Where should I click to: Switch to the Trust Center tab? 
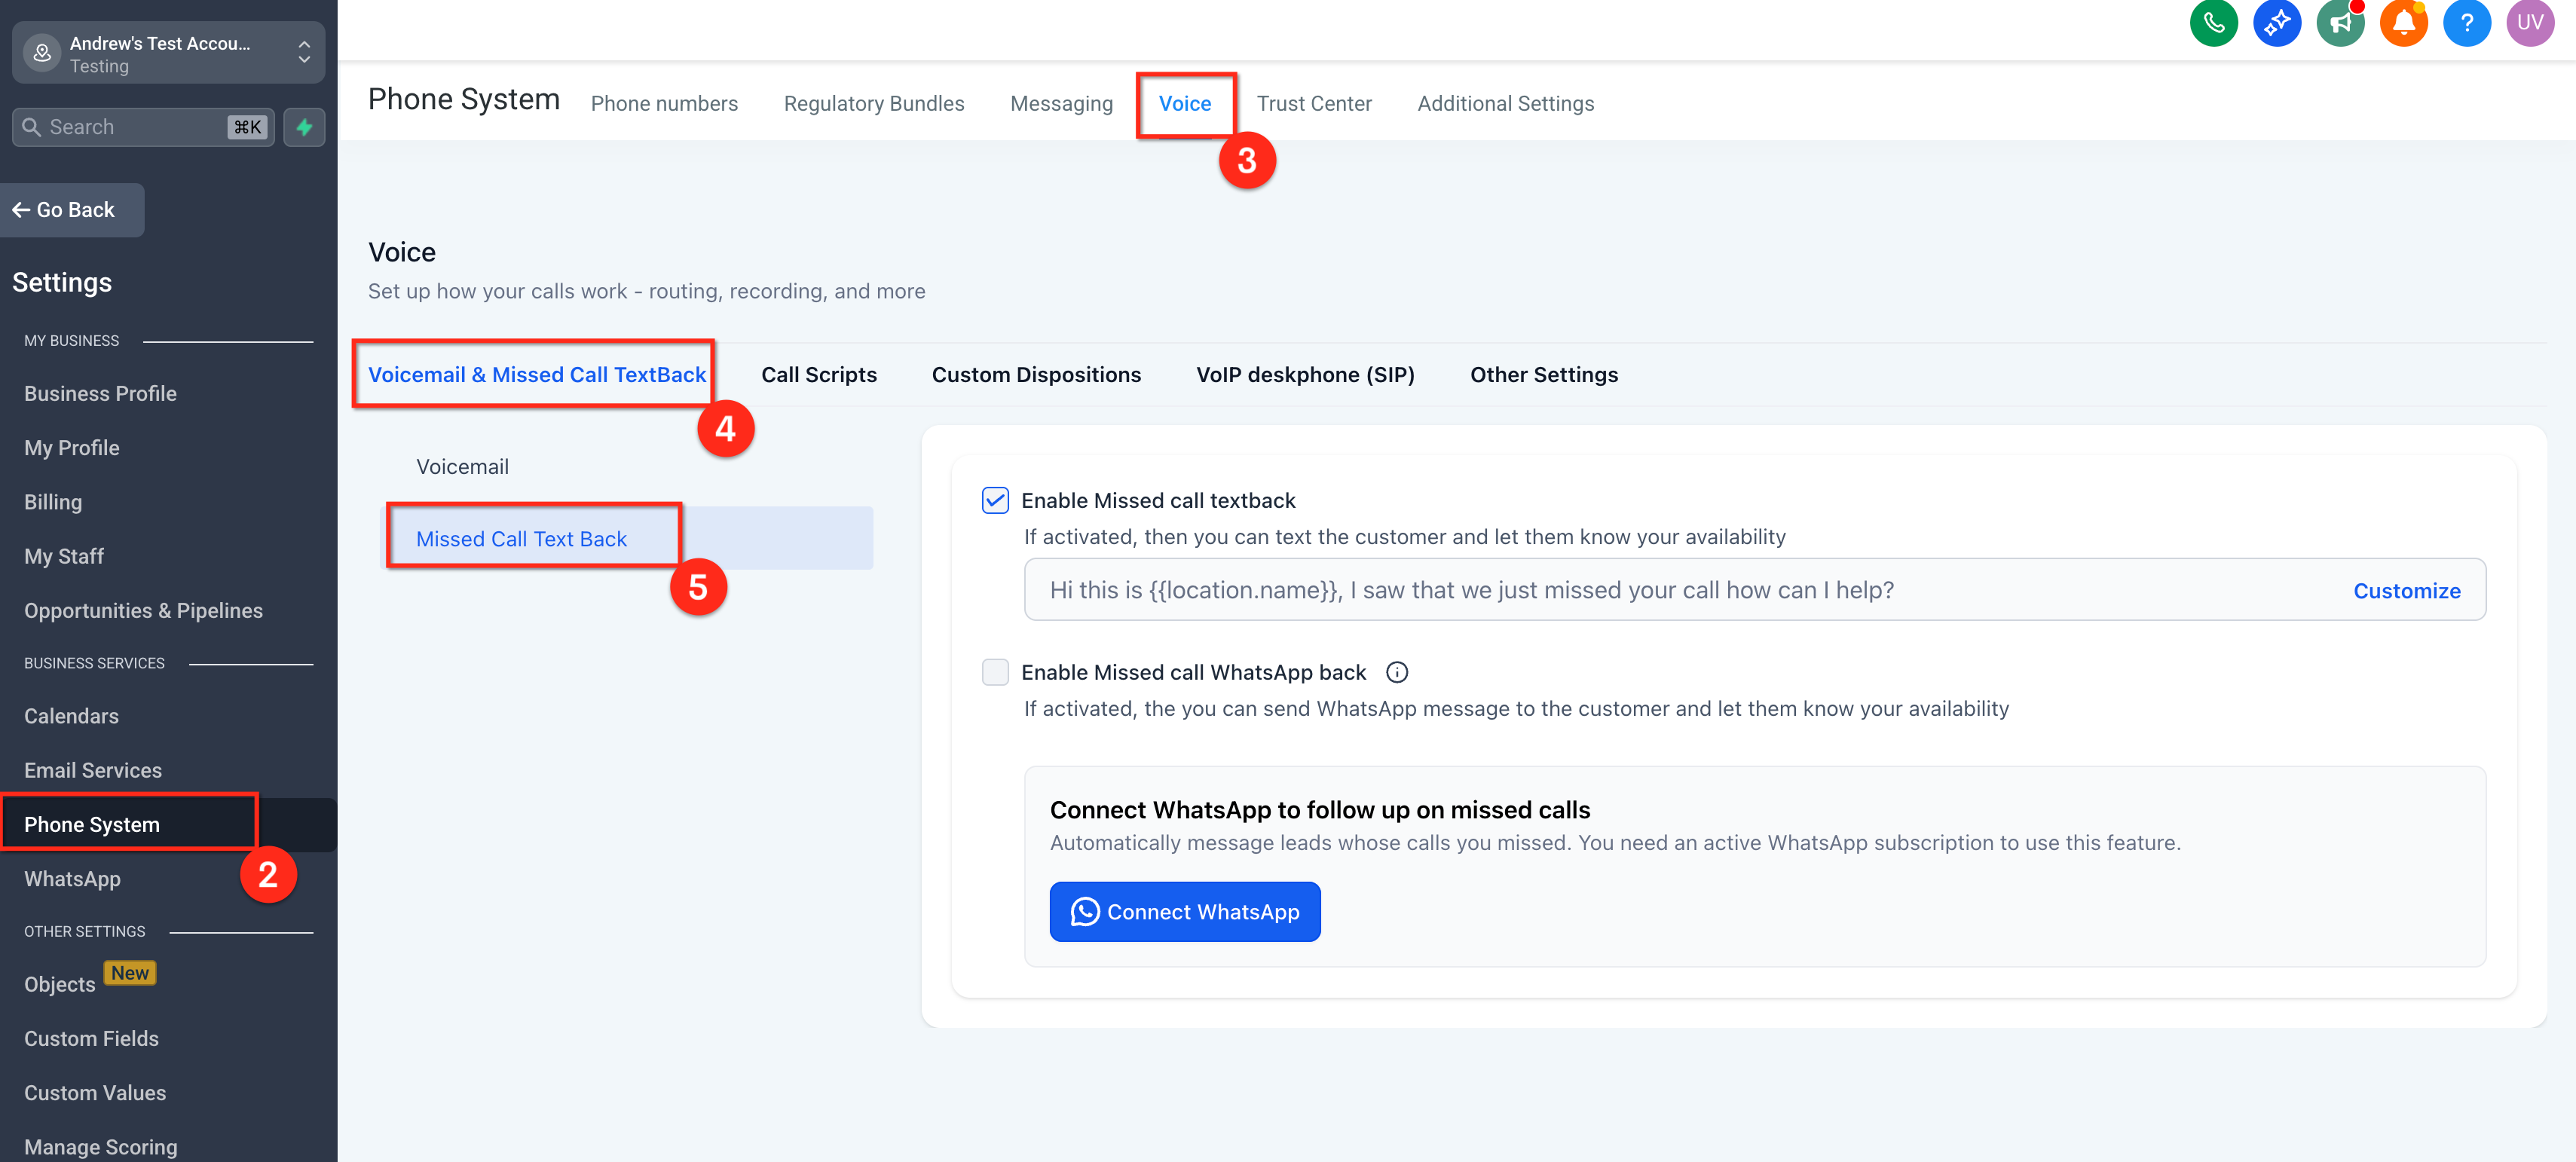(x=1313, y=103)
